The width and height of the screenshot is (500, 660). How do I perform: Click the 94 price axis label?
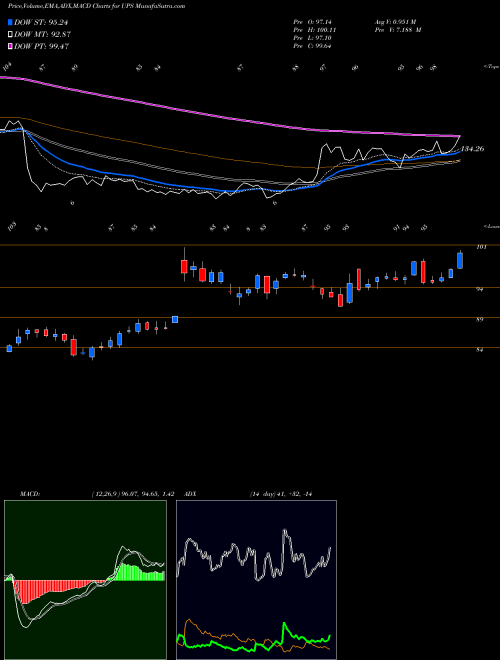click(479, 289)
